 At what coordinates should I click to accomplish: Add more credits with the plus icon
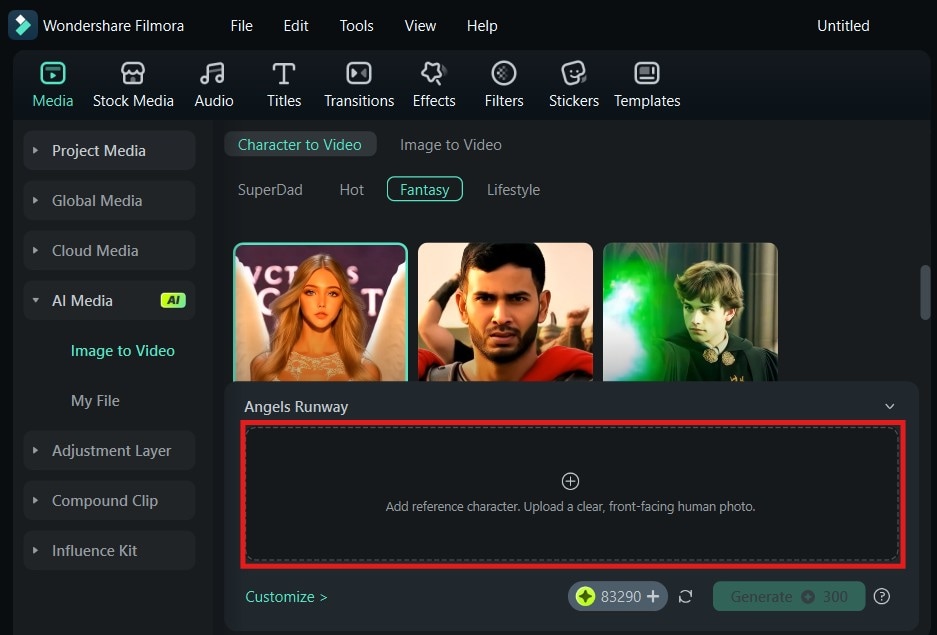(x=653, y=596)
